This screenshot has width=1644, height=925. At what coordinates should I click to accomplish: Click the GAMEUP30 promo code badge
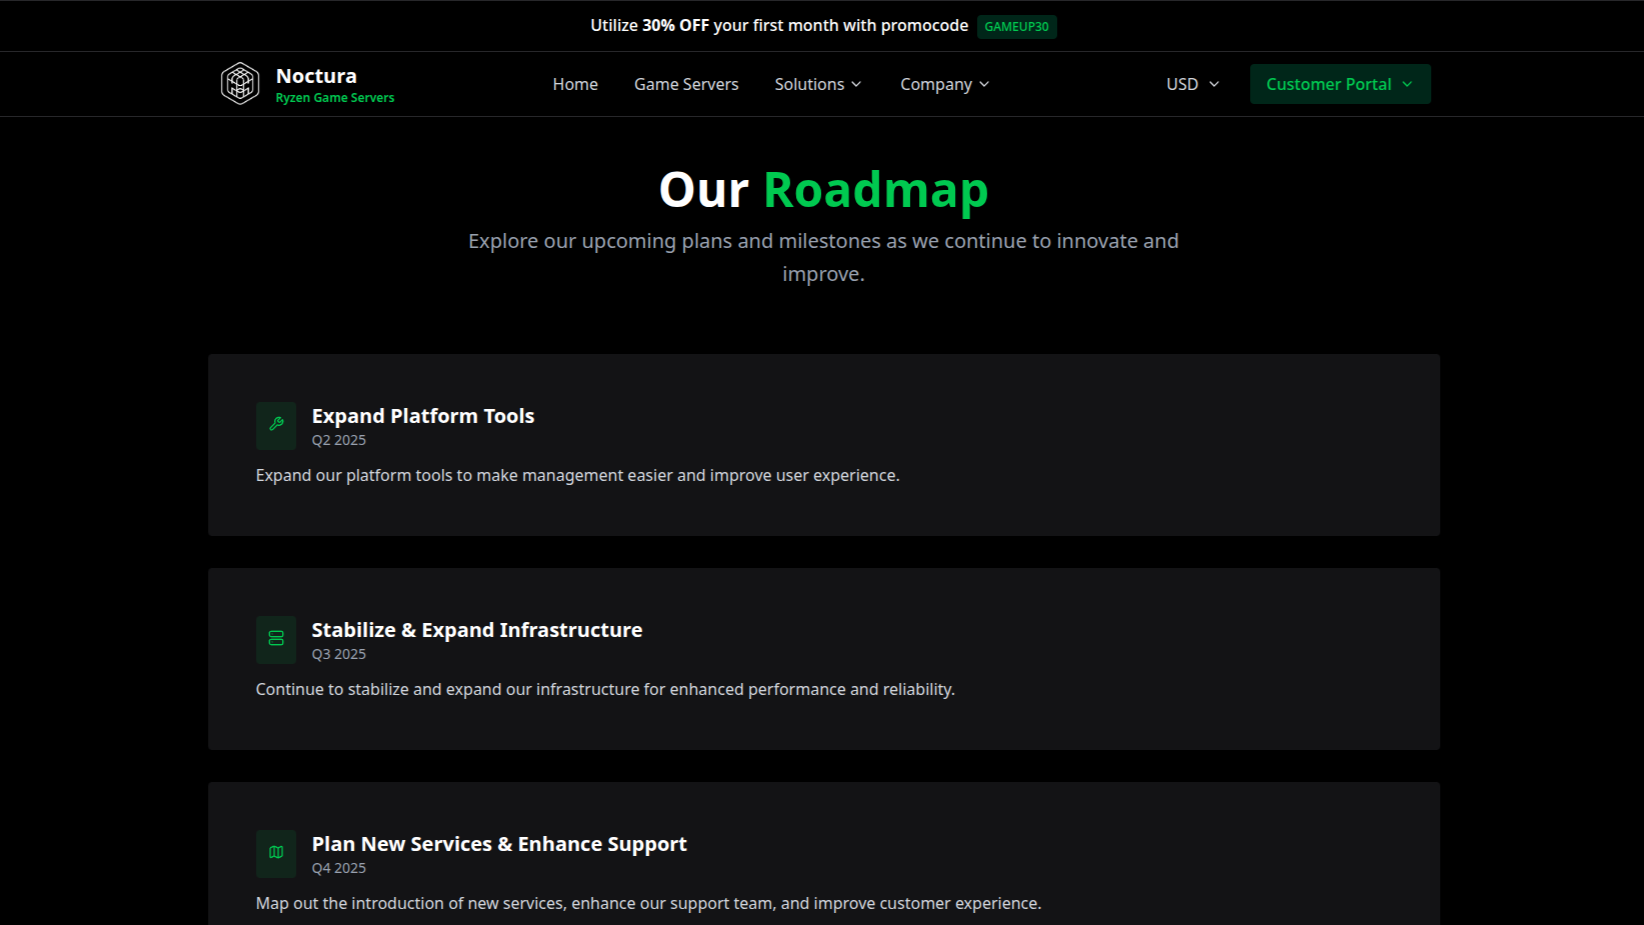coord(1016,27)
